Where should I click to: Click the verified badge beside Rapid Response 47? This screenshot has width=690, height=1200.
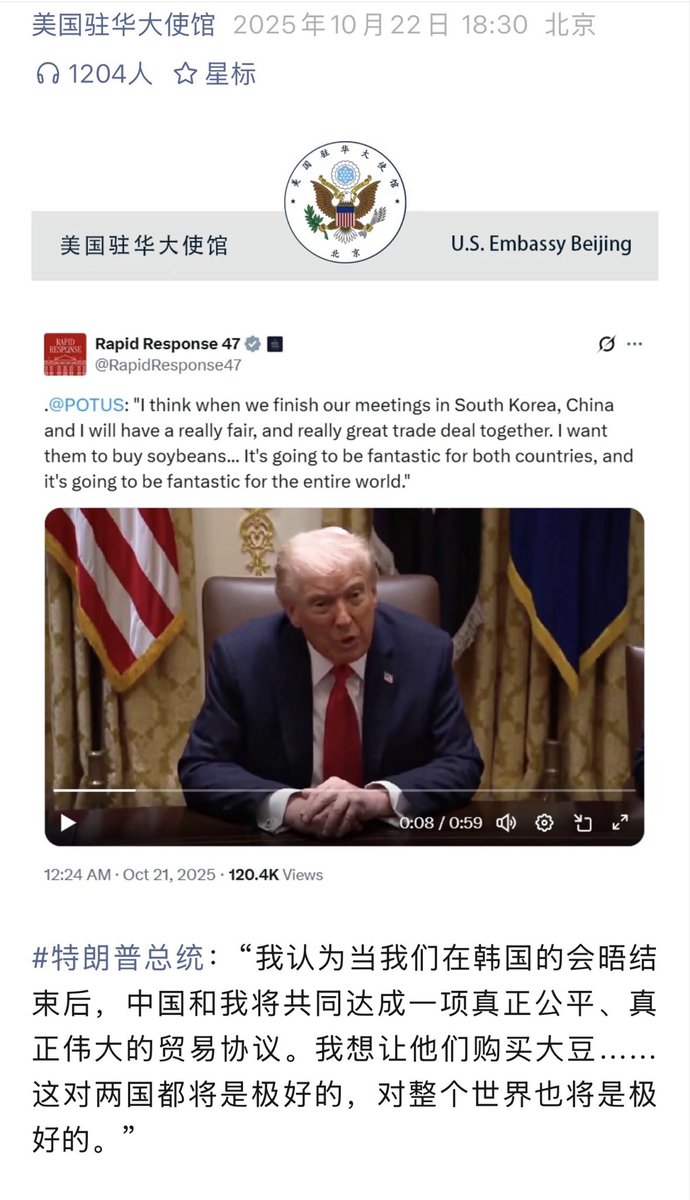[x=253, y=344]
